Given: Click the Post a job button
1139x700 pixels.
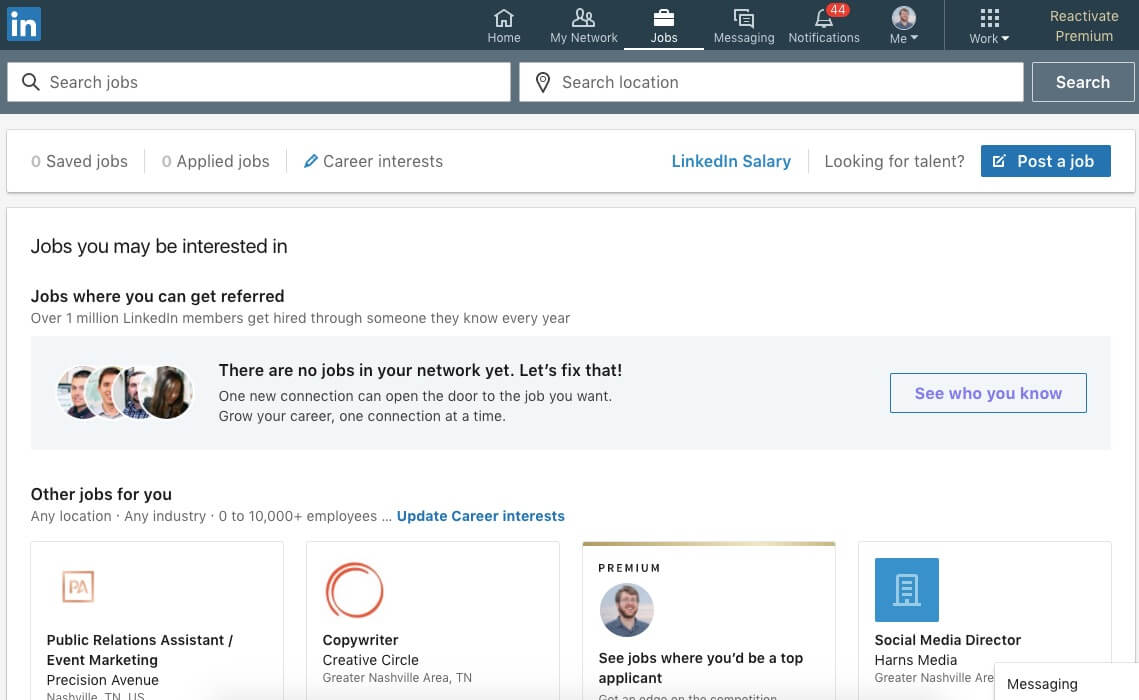Looking at the screenshot, I should pos(1045,161).
